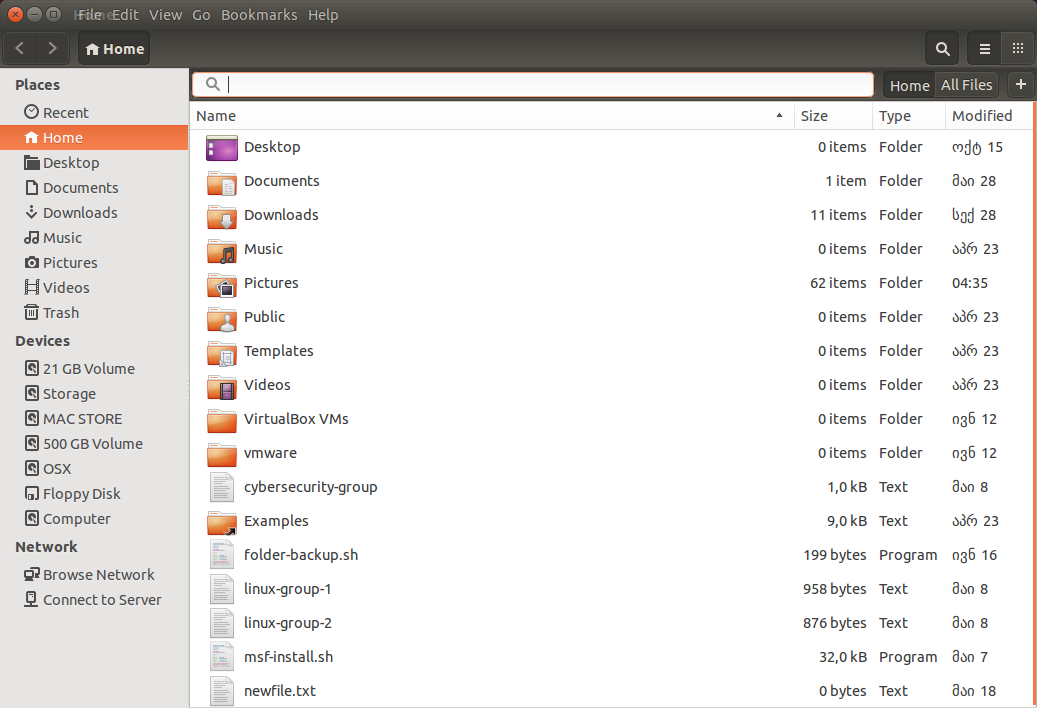Viewport: 1037px width, 708px height.
Task: Select the Pictures folder icon in list
Action: tap(222, 284)
